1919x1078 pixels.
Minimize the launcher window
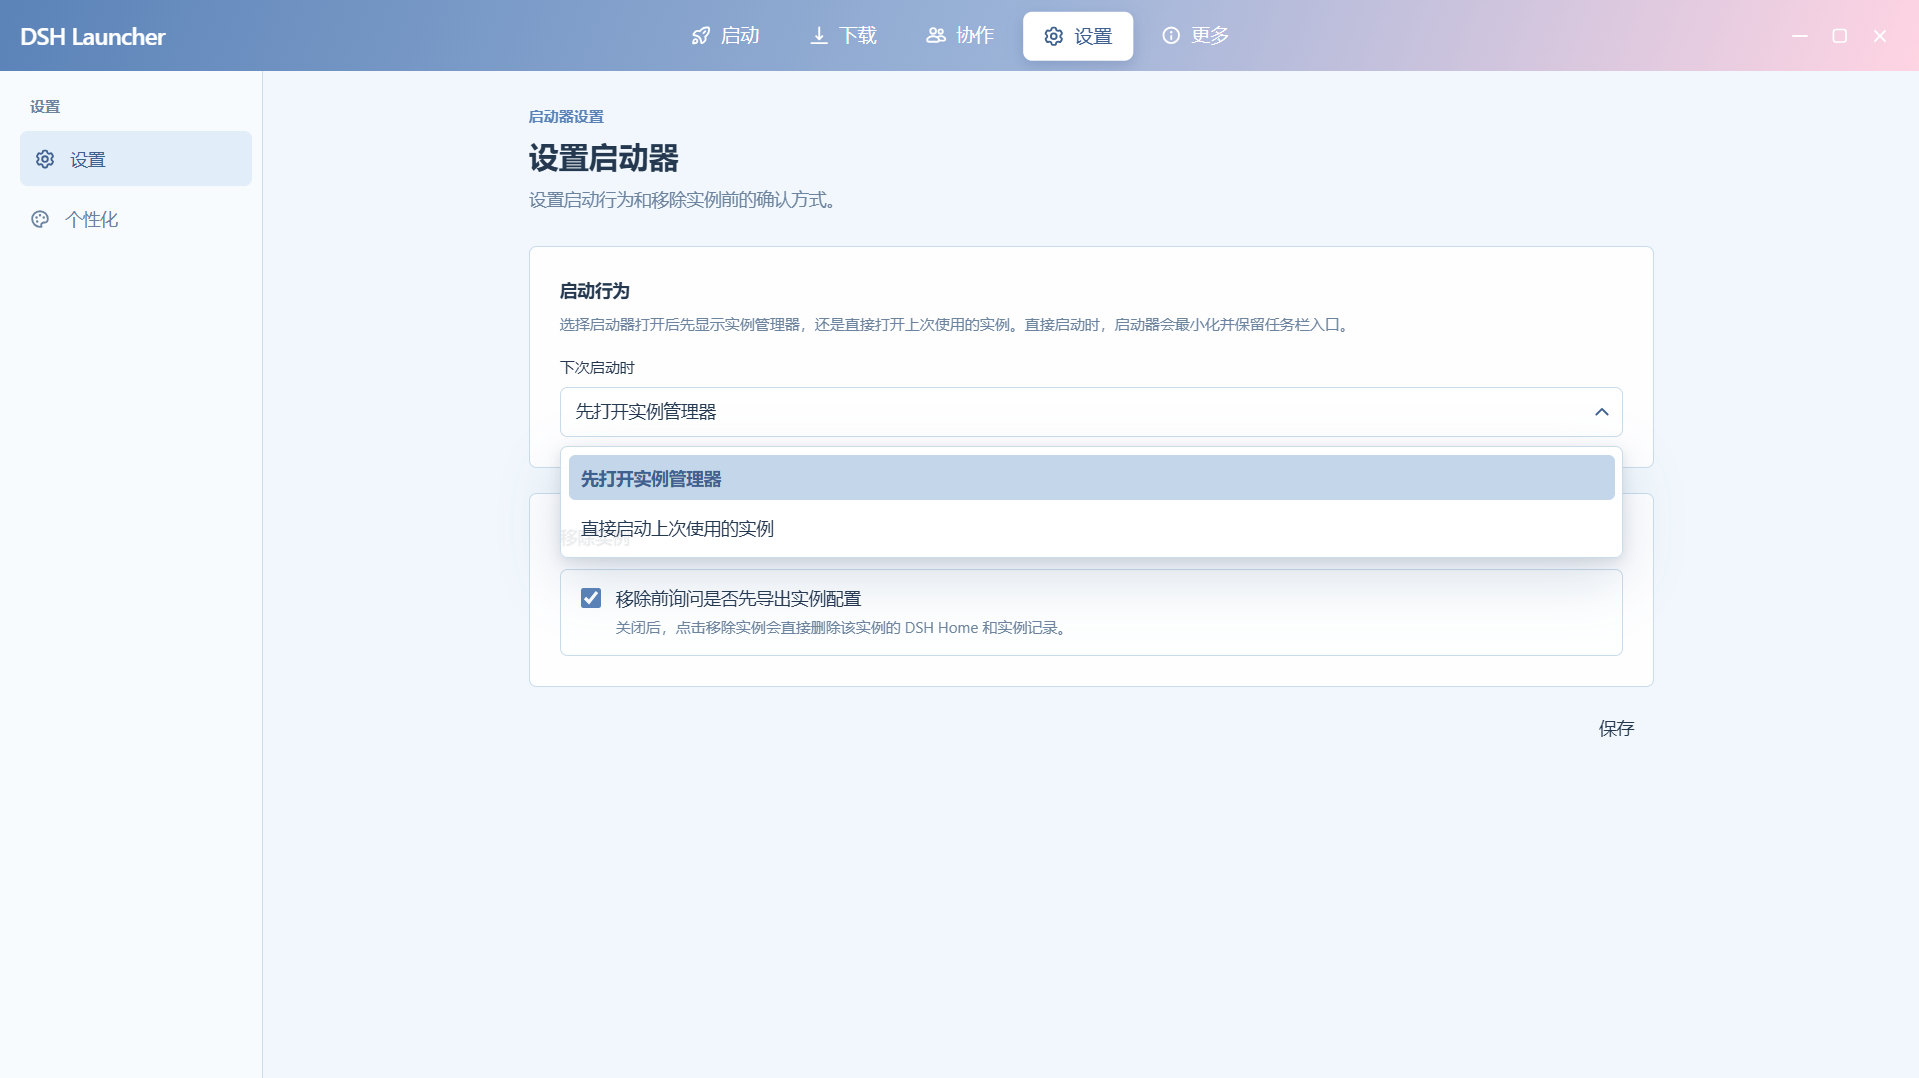point(1800,36)
